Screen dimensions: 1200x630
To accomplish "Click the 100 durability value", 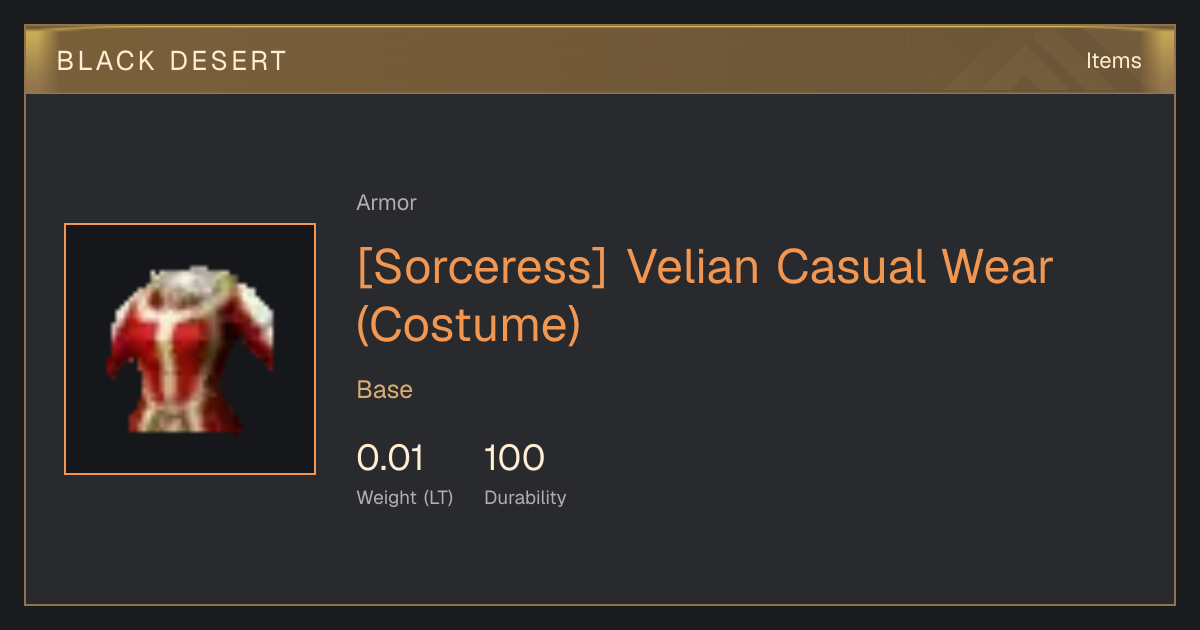I will [514, 458].
